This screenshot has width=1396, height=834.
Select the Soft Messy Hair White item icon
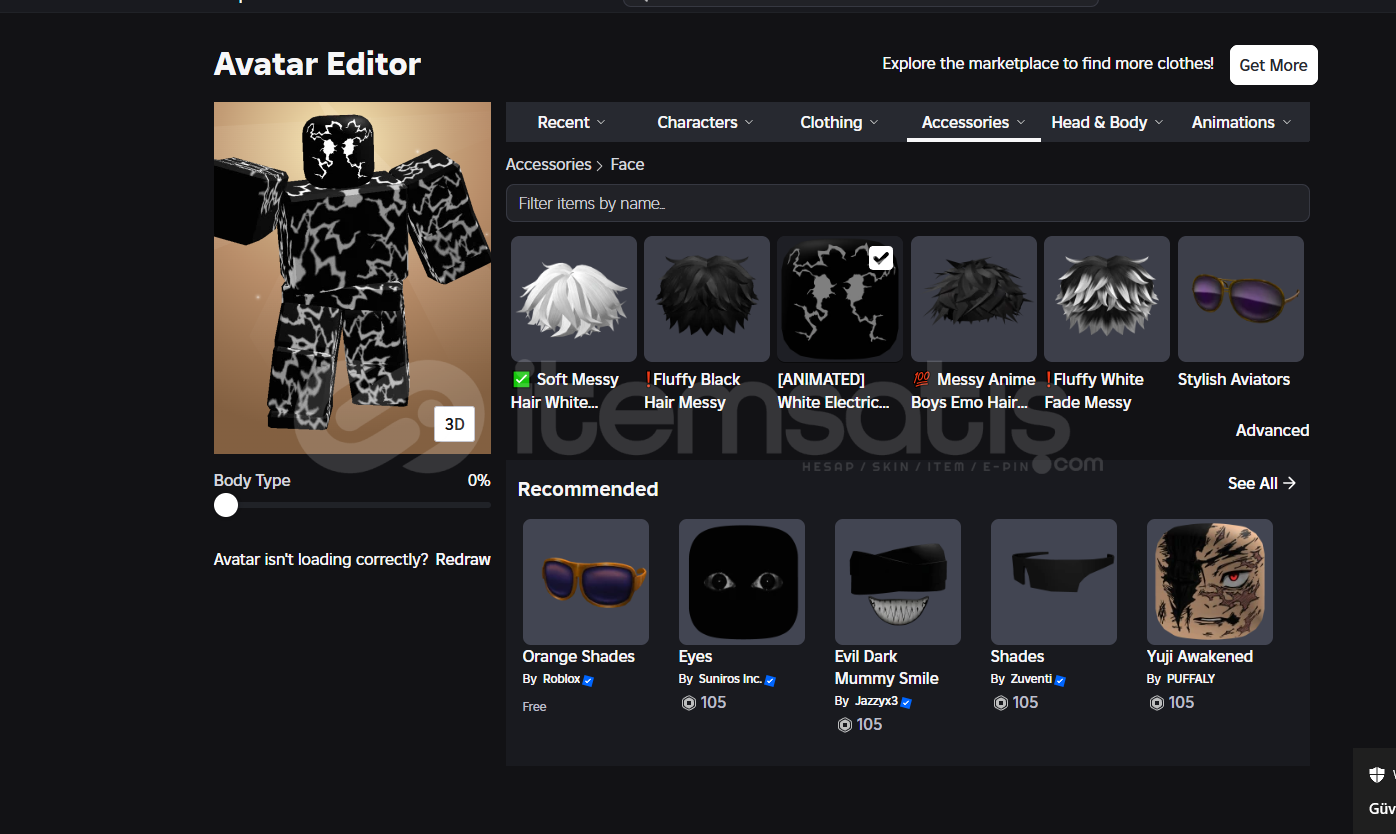[573, 299]
